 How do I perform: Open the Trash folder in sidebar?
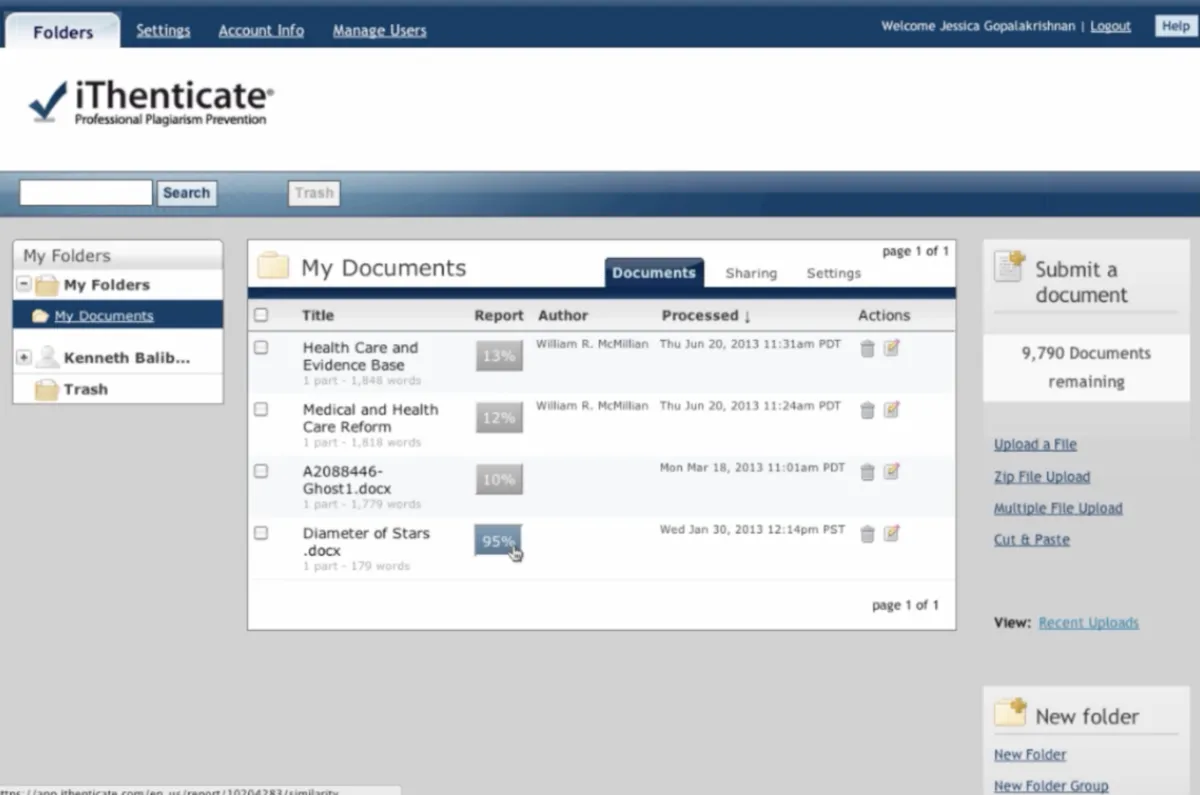(x=86, y=389)
